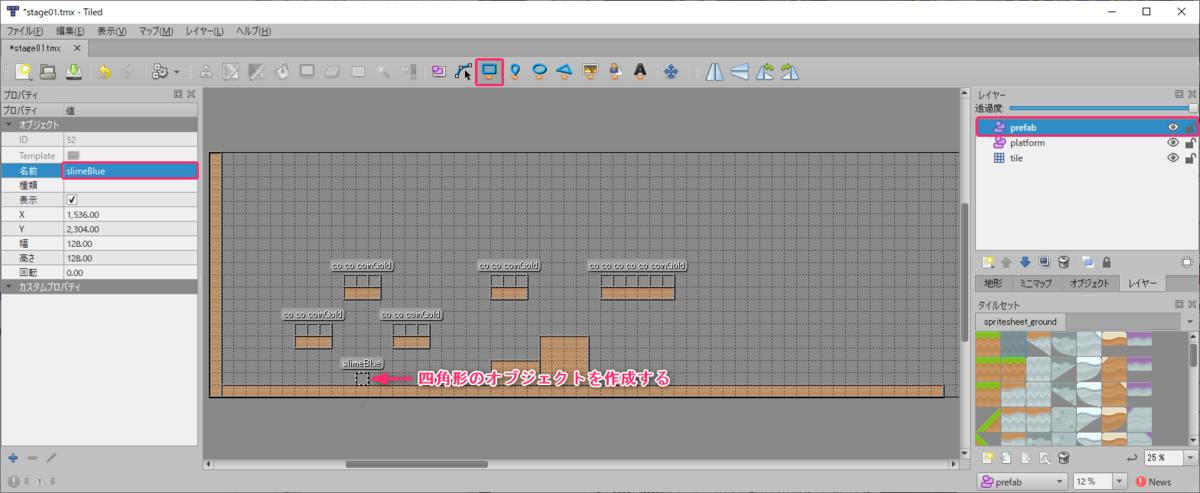Select the tile layer row
1200x493 pixels.
pyautogui.click(x=1087, y=158)
